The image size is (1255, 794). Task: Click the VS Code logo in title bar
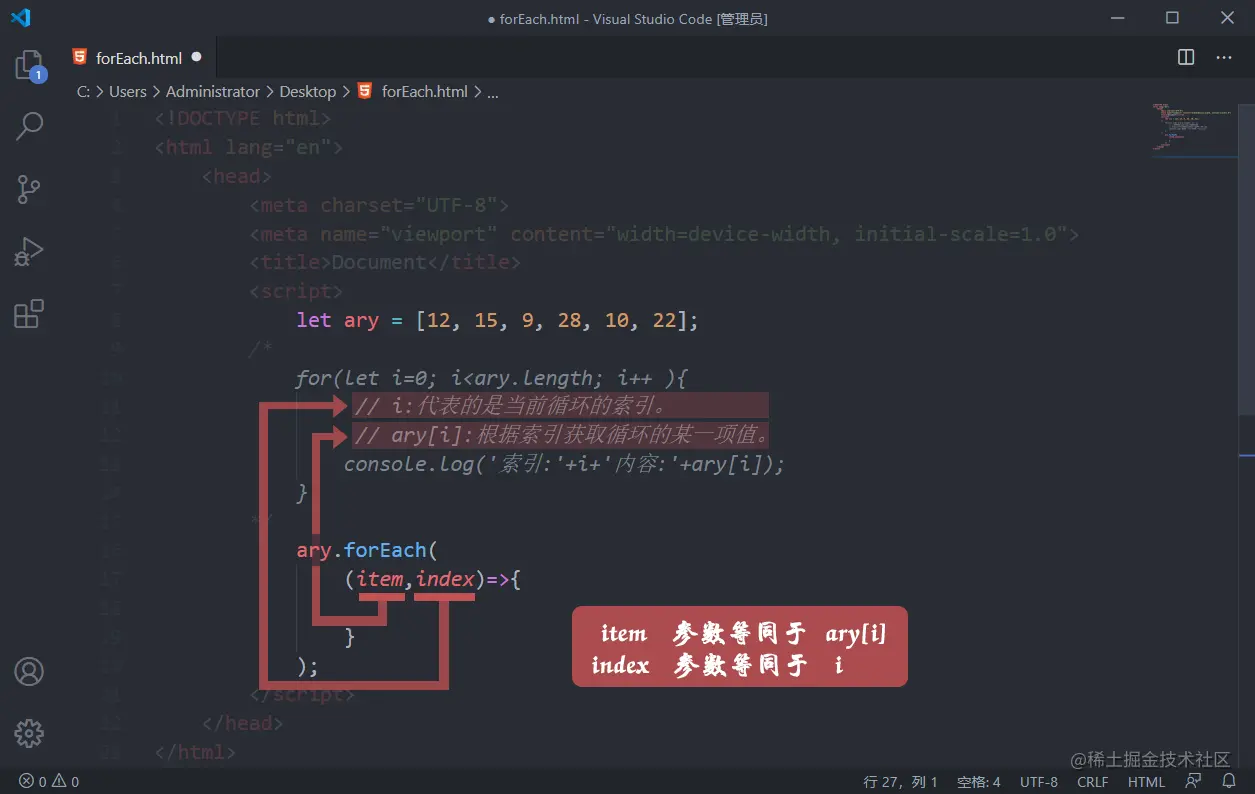[20, 18]
